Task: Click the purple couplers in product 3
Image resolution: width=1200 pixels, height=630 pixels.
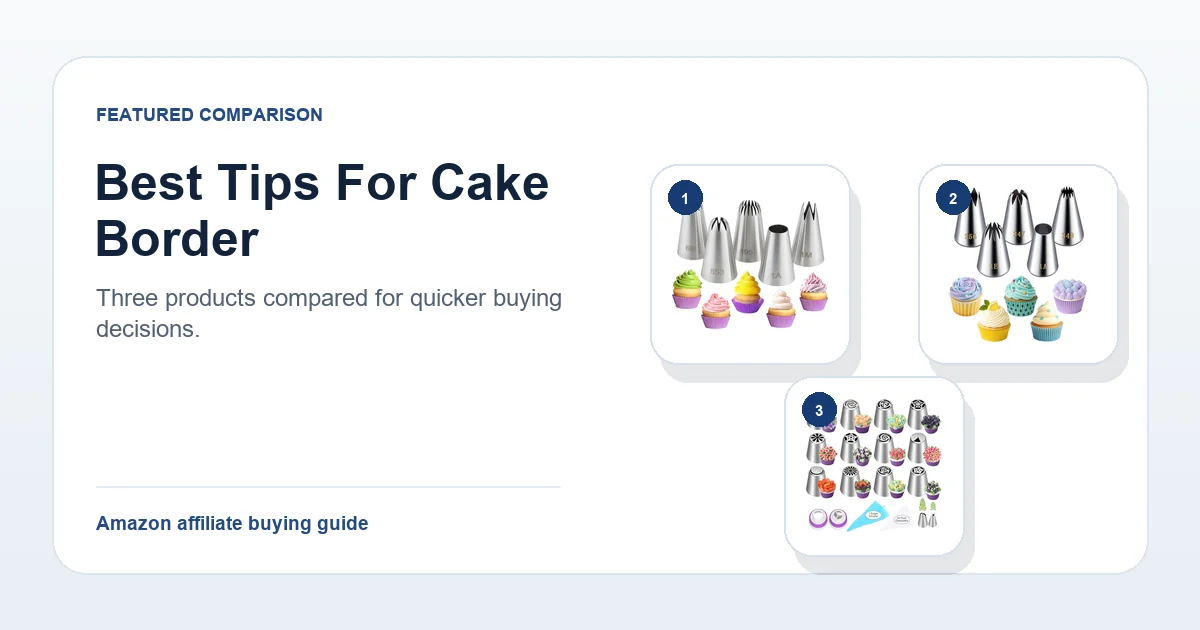Action: point(827,518)
